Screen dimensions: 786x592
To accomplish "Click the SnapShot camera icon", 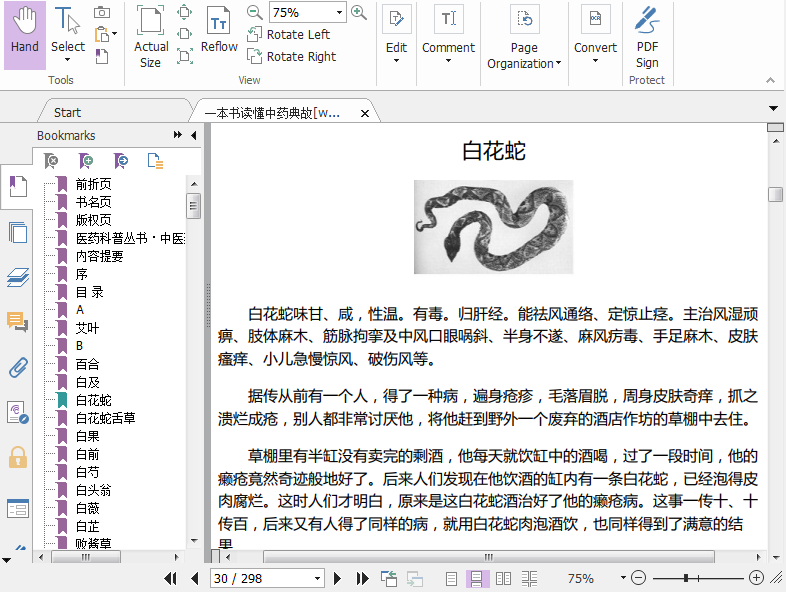I will point(102,12).
